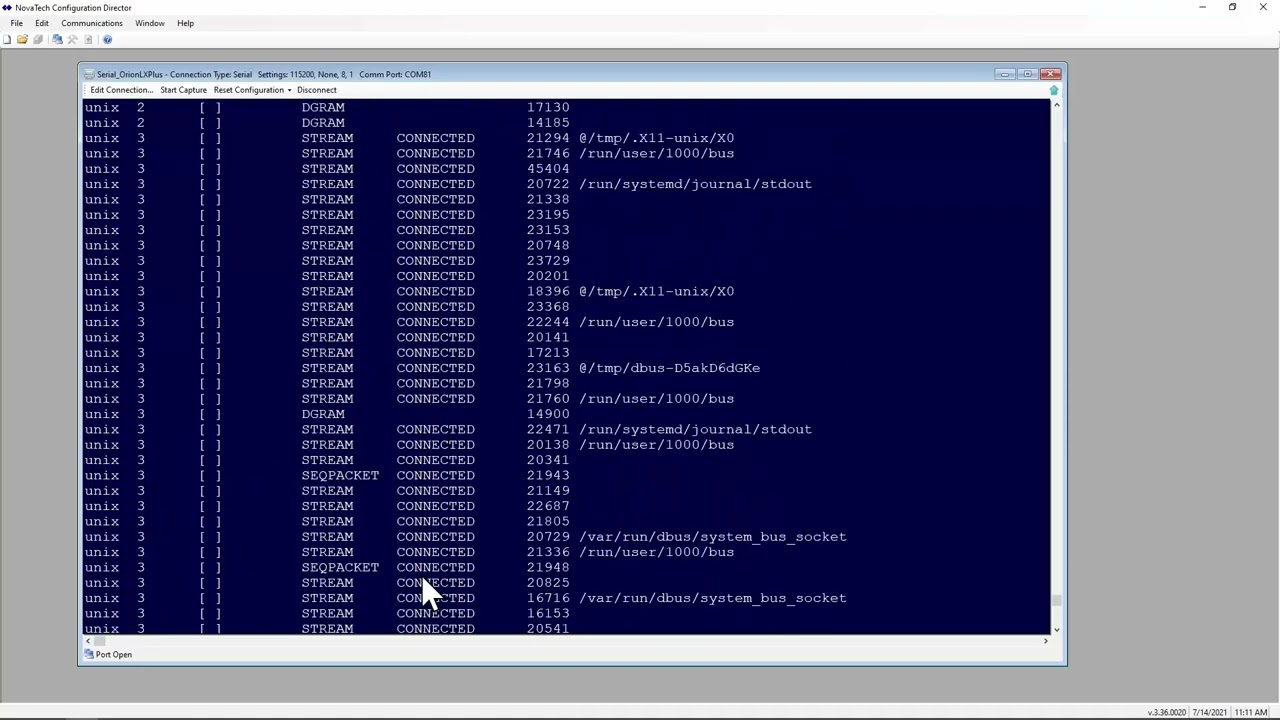Click SEQPACKET on the 21943 row
The width and height of the screenshot is (1280, 720).
pos(340,476)
